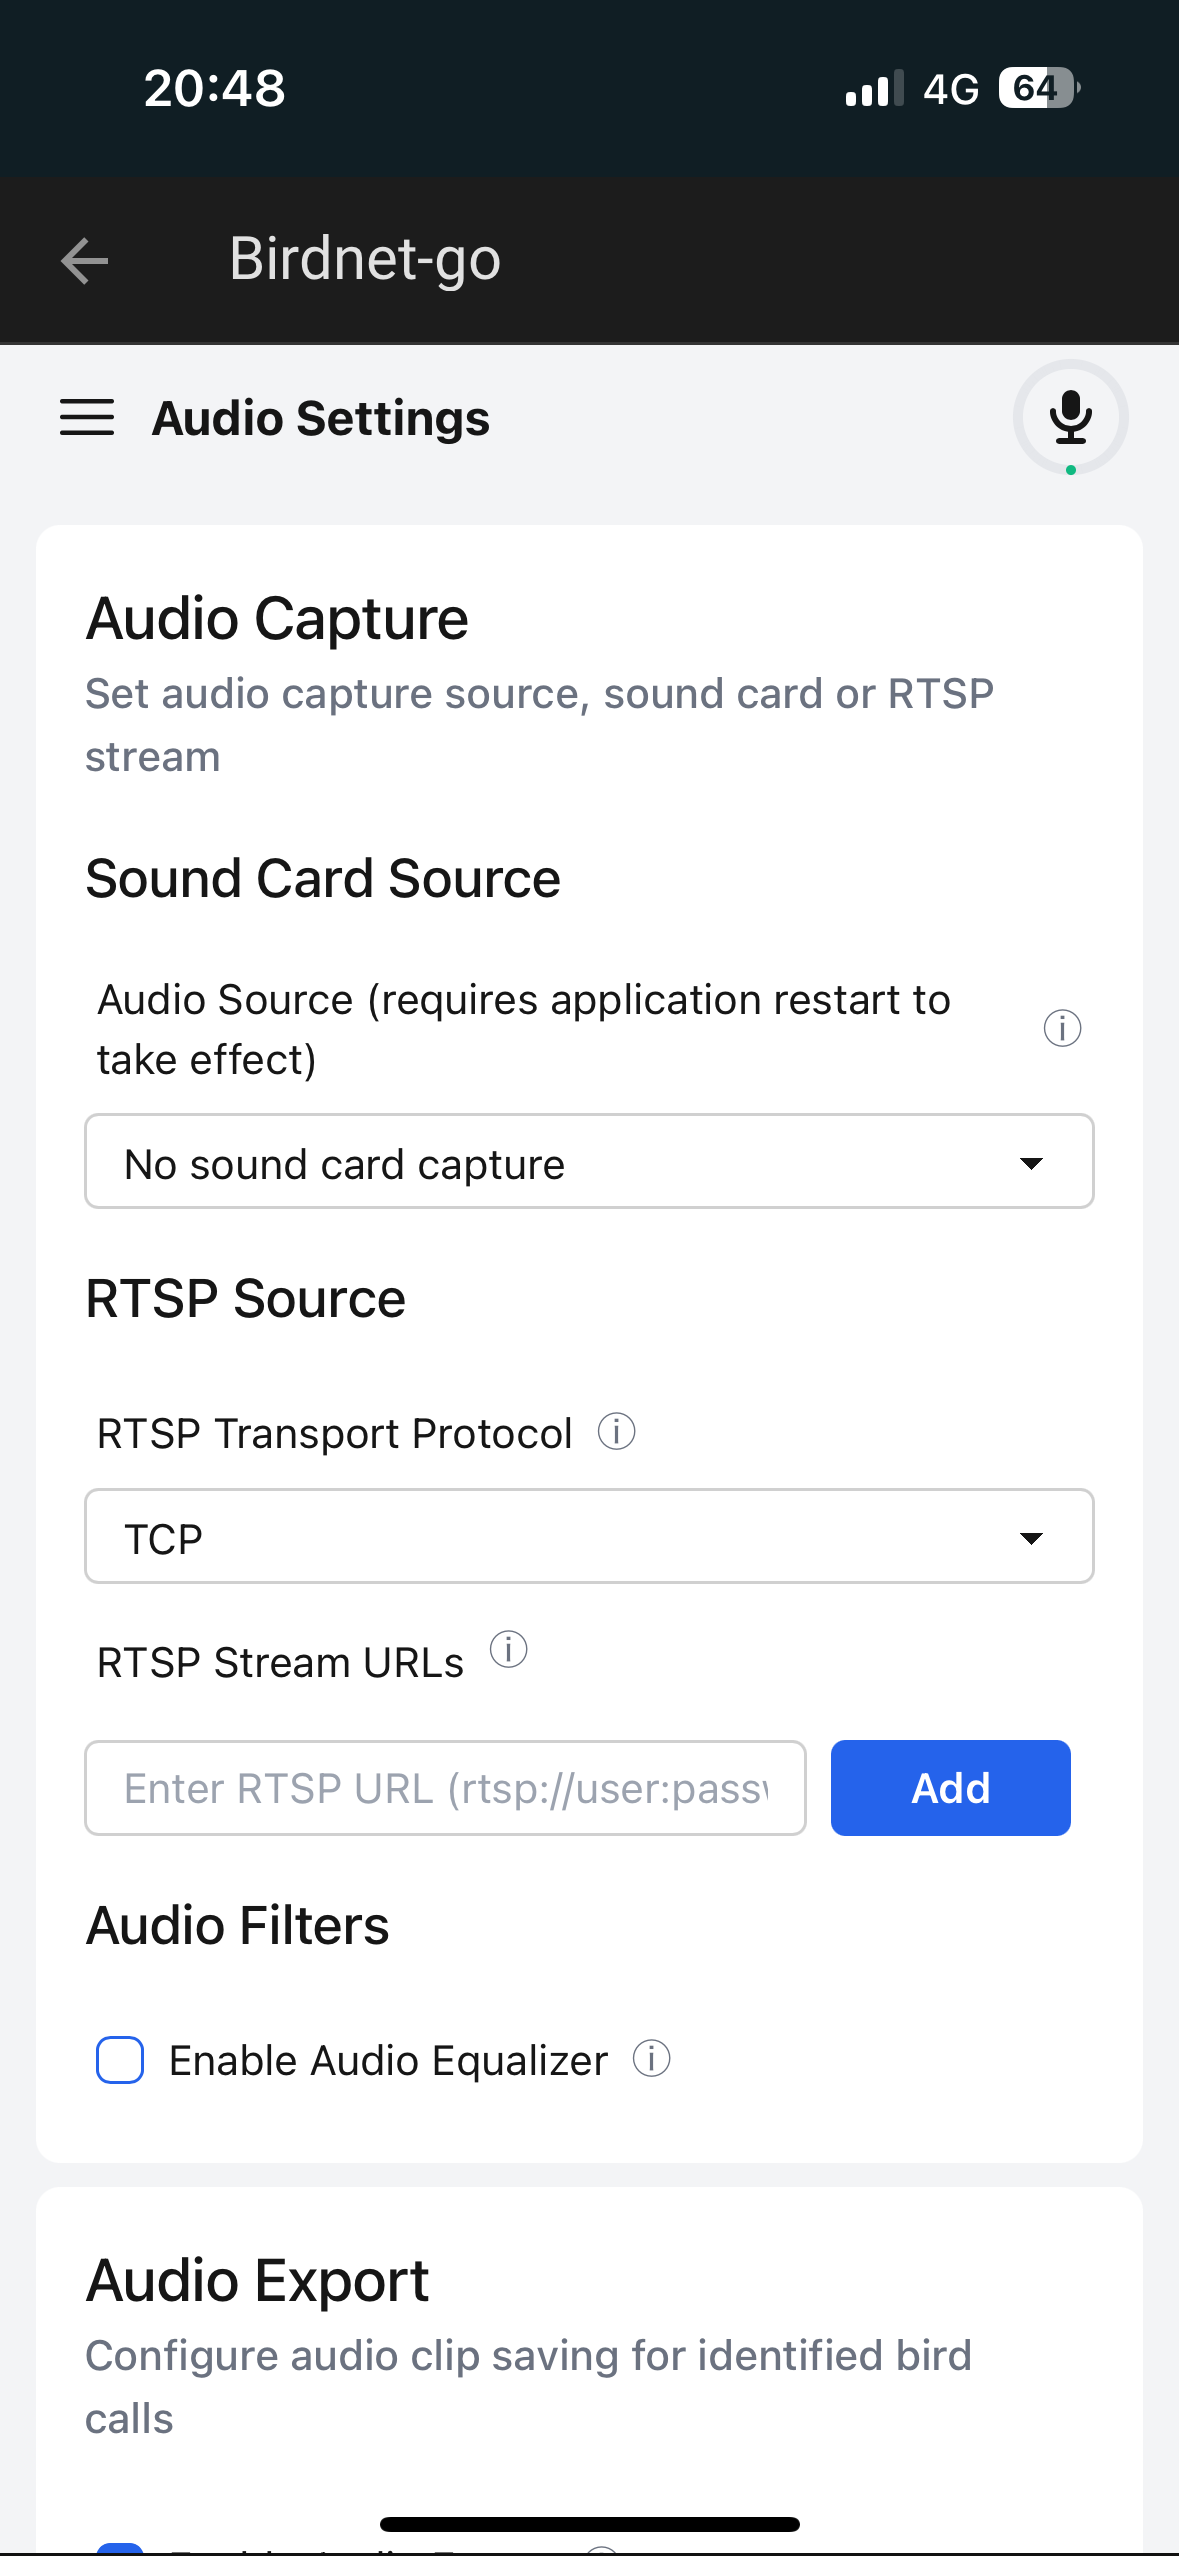The width and height of the screenshot is (1179, 2556).
Task: Click the microphone audio level icon
Action: click(1070, 417)
